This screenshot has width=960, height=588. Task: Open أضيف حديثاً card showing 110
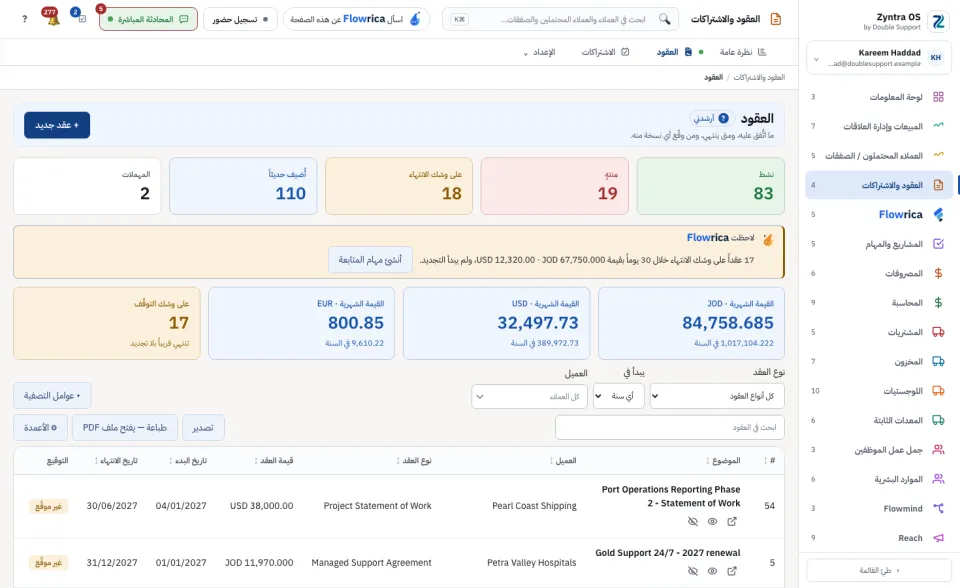[243, 186]
